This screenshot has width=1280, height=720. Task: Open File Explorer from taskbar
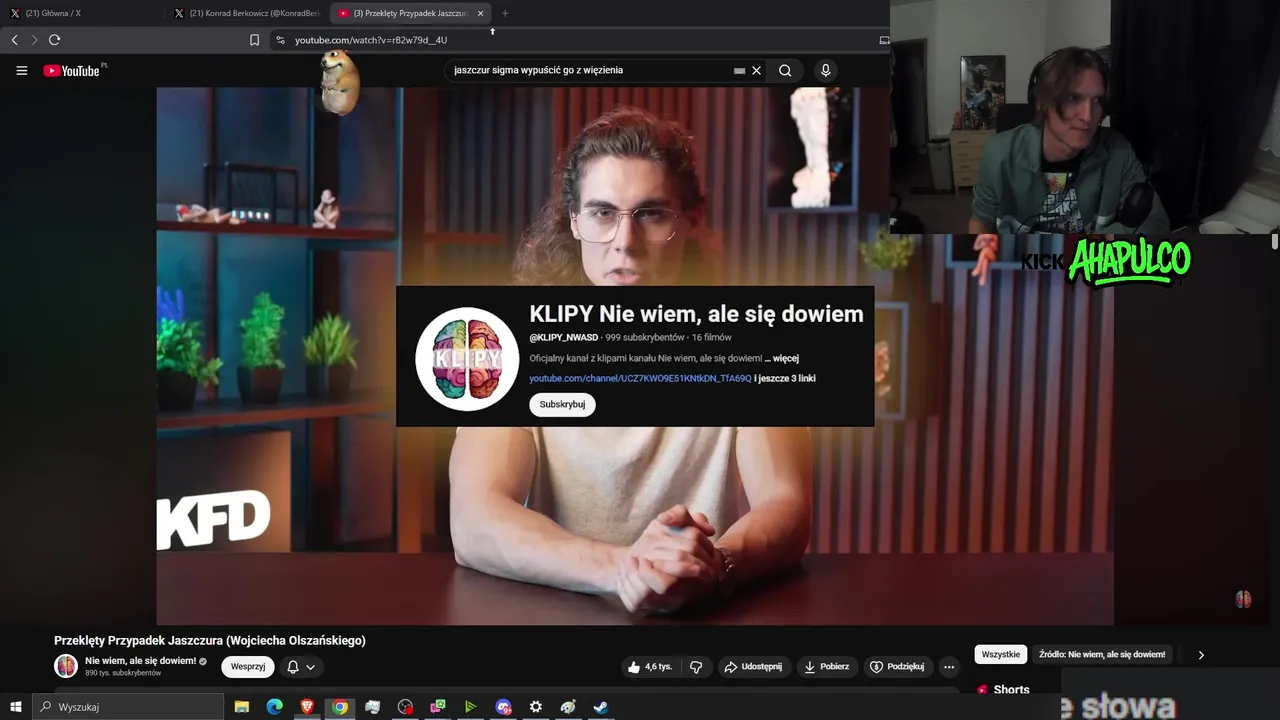242,707
